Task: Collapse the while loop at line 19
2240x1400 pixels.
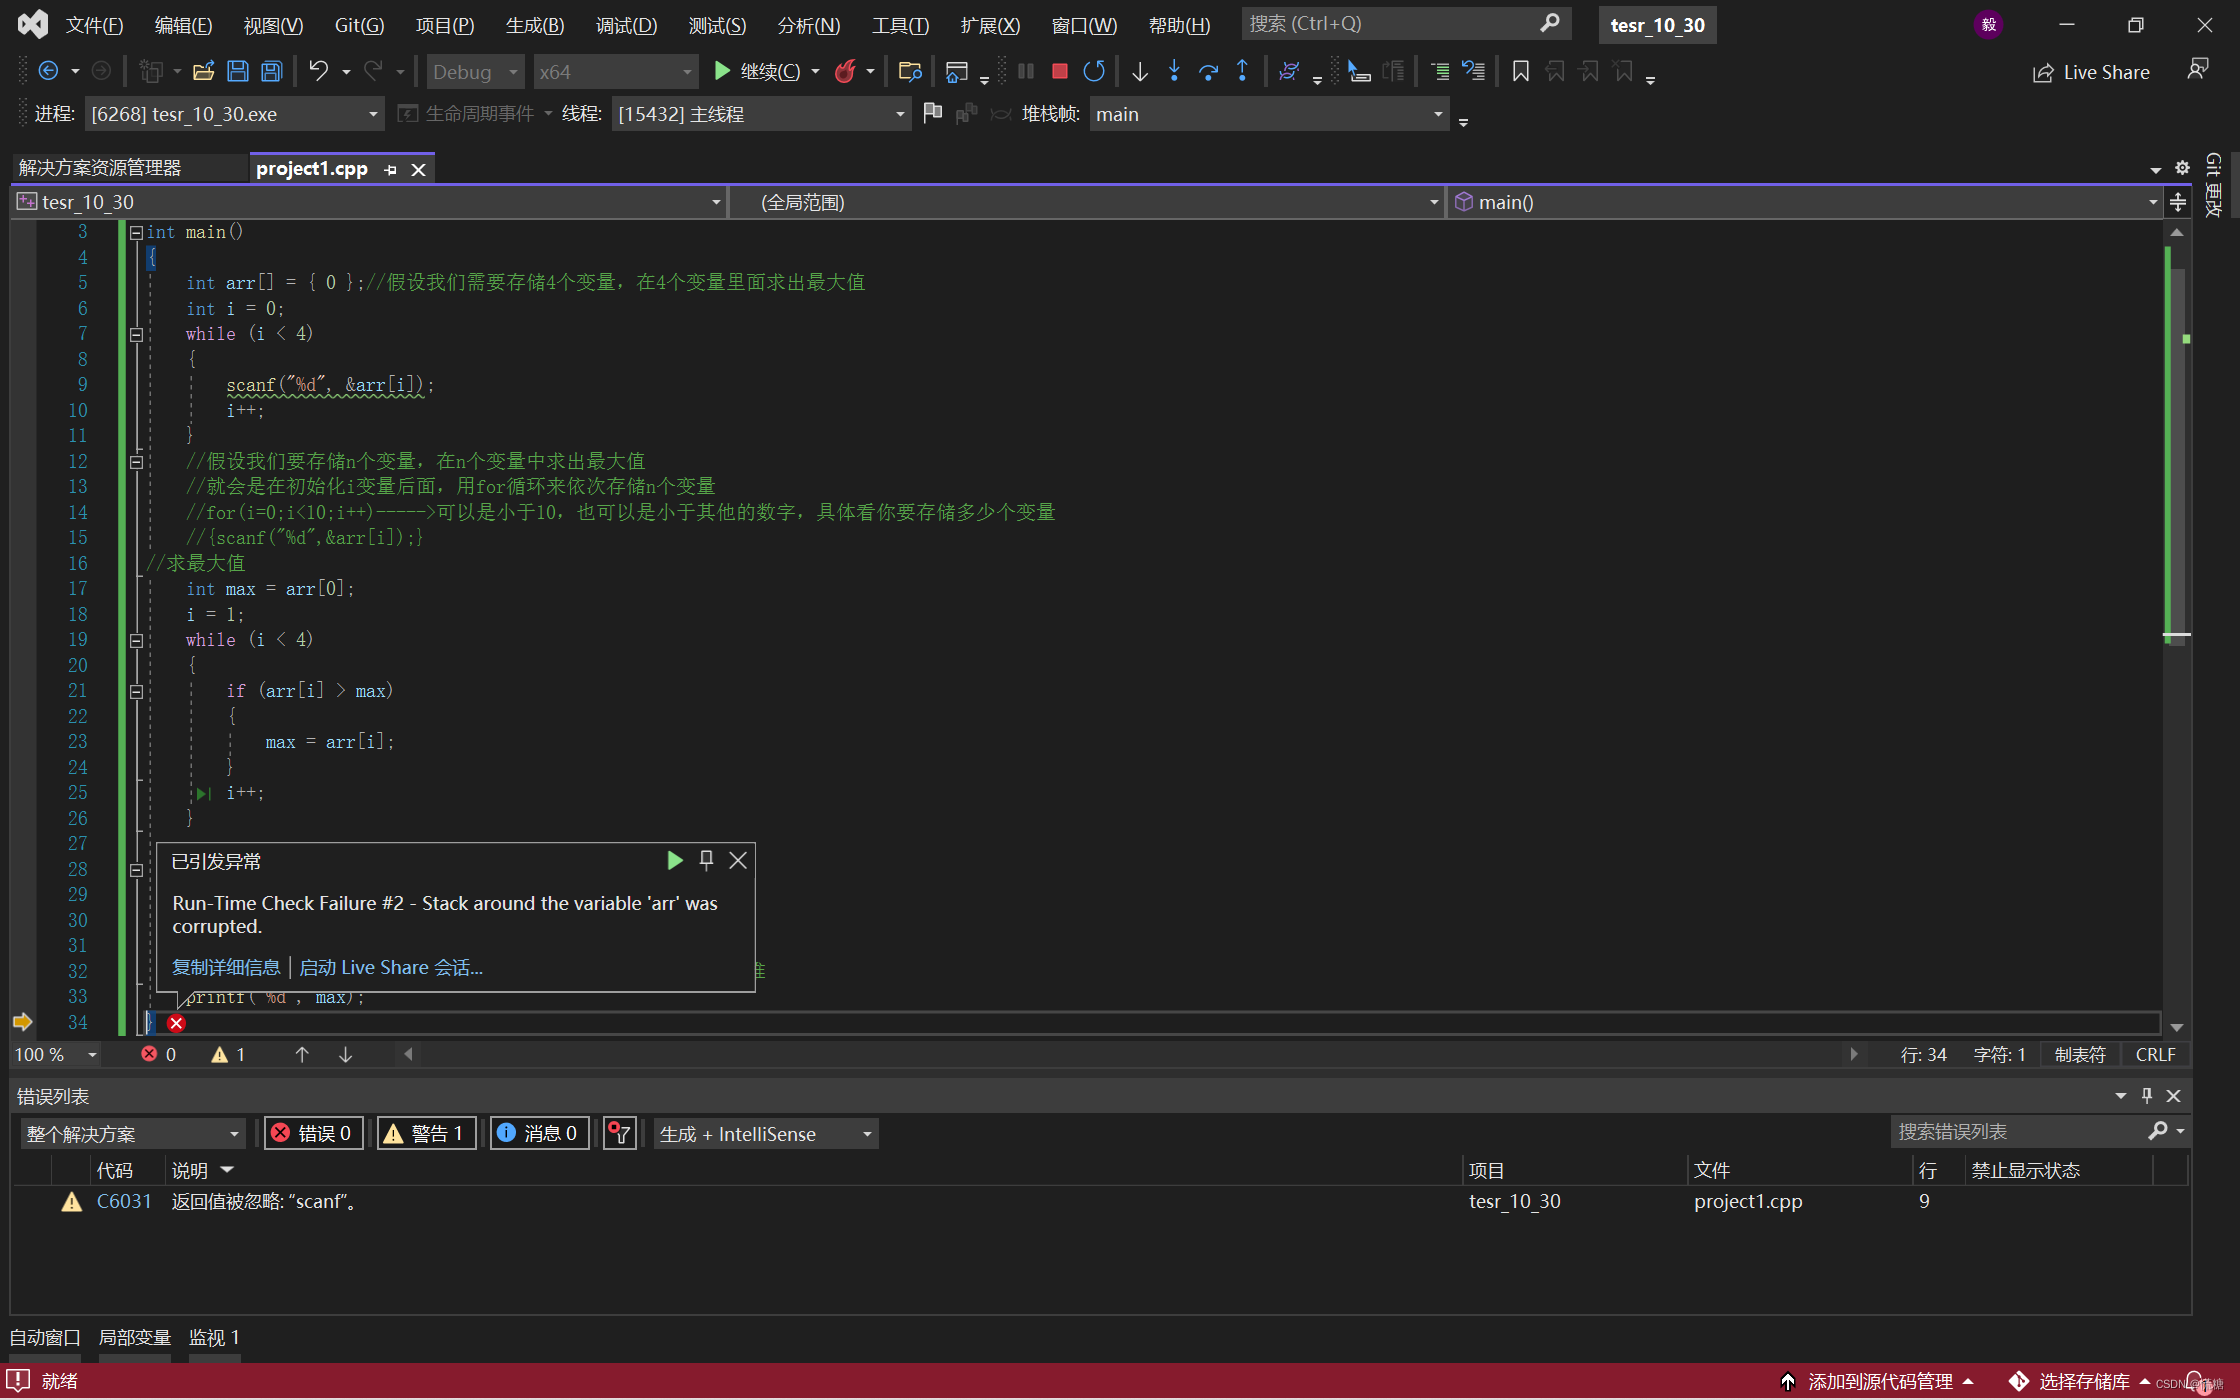Action: click(136, 640)
